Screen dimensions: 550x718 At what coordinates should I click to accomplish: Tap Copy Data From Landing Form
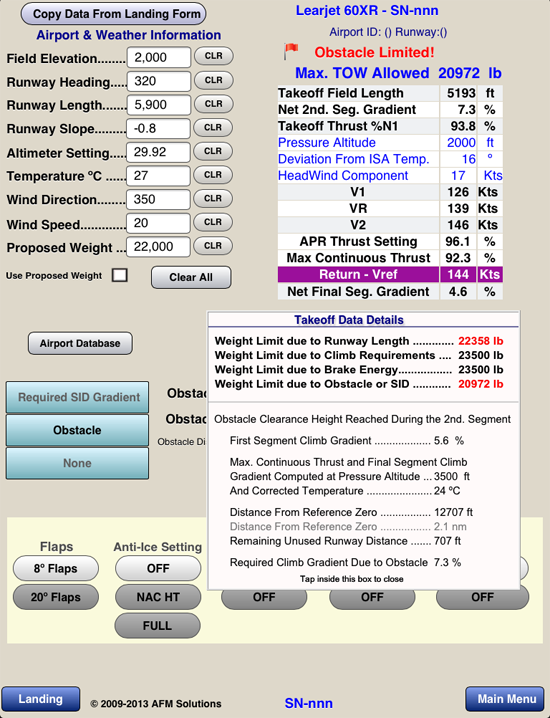click(114, 14)
